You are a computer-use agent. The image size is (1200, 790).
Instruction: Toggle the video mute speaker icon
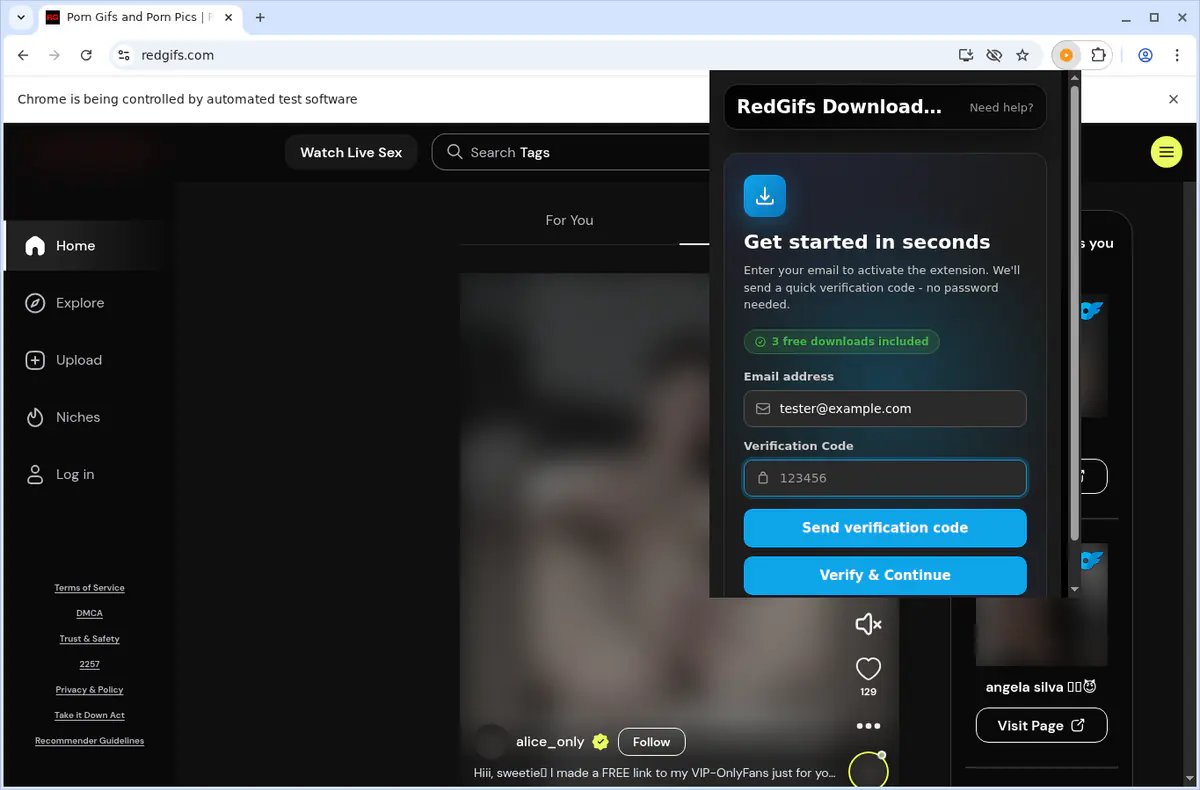[x=868, y=624]
